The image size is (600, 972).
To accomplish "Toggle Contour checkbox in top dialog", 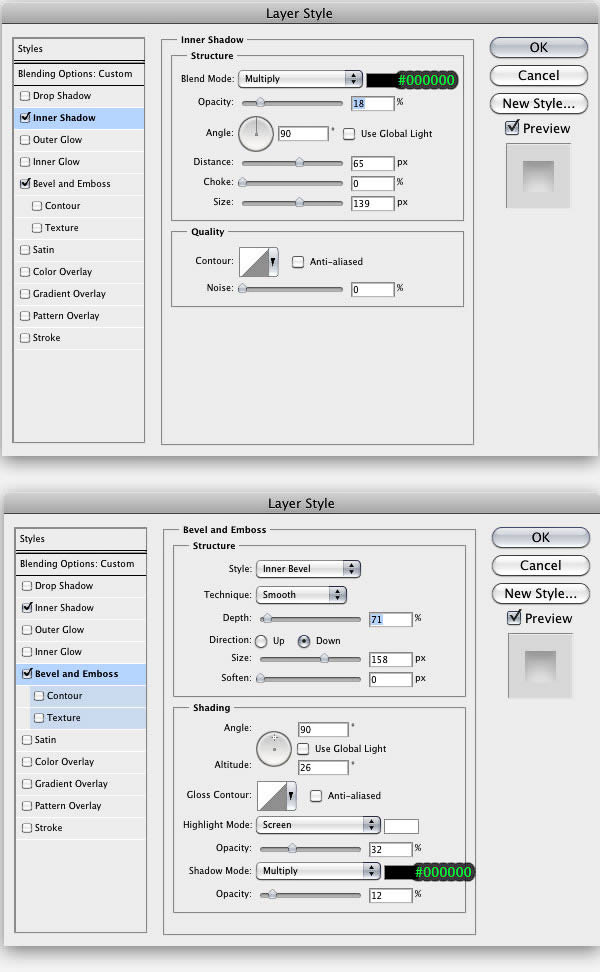I will click(37, 206).
